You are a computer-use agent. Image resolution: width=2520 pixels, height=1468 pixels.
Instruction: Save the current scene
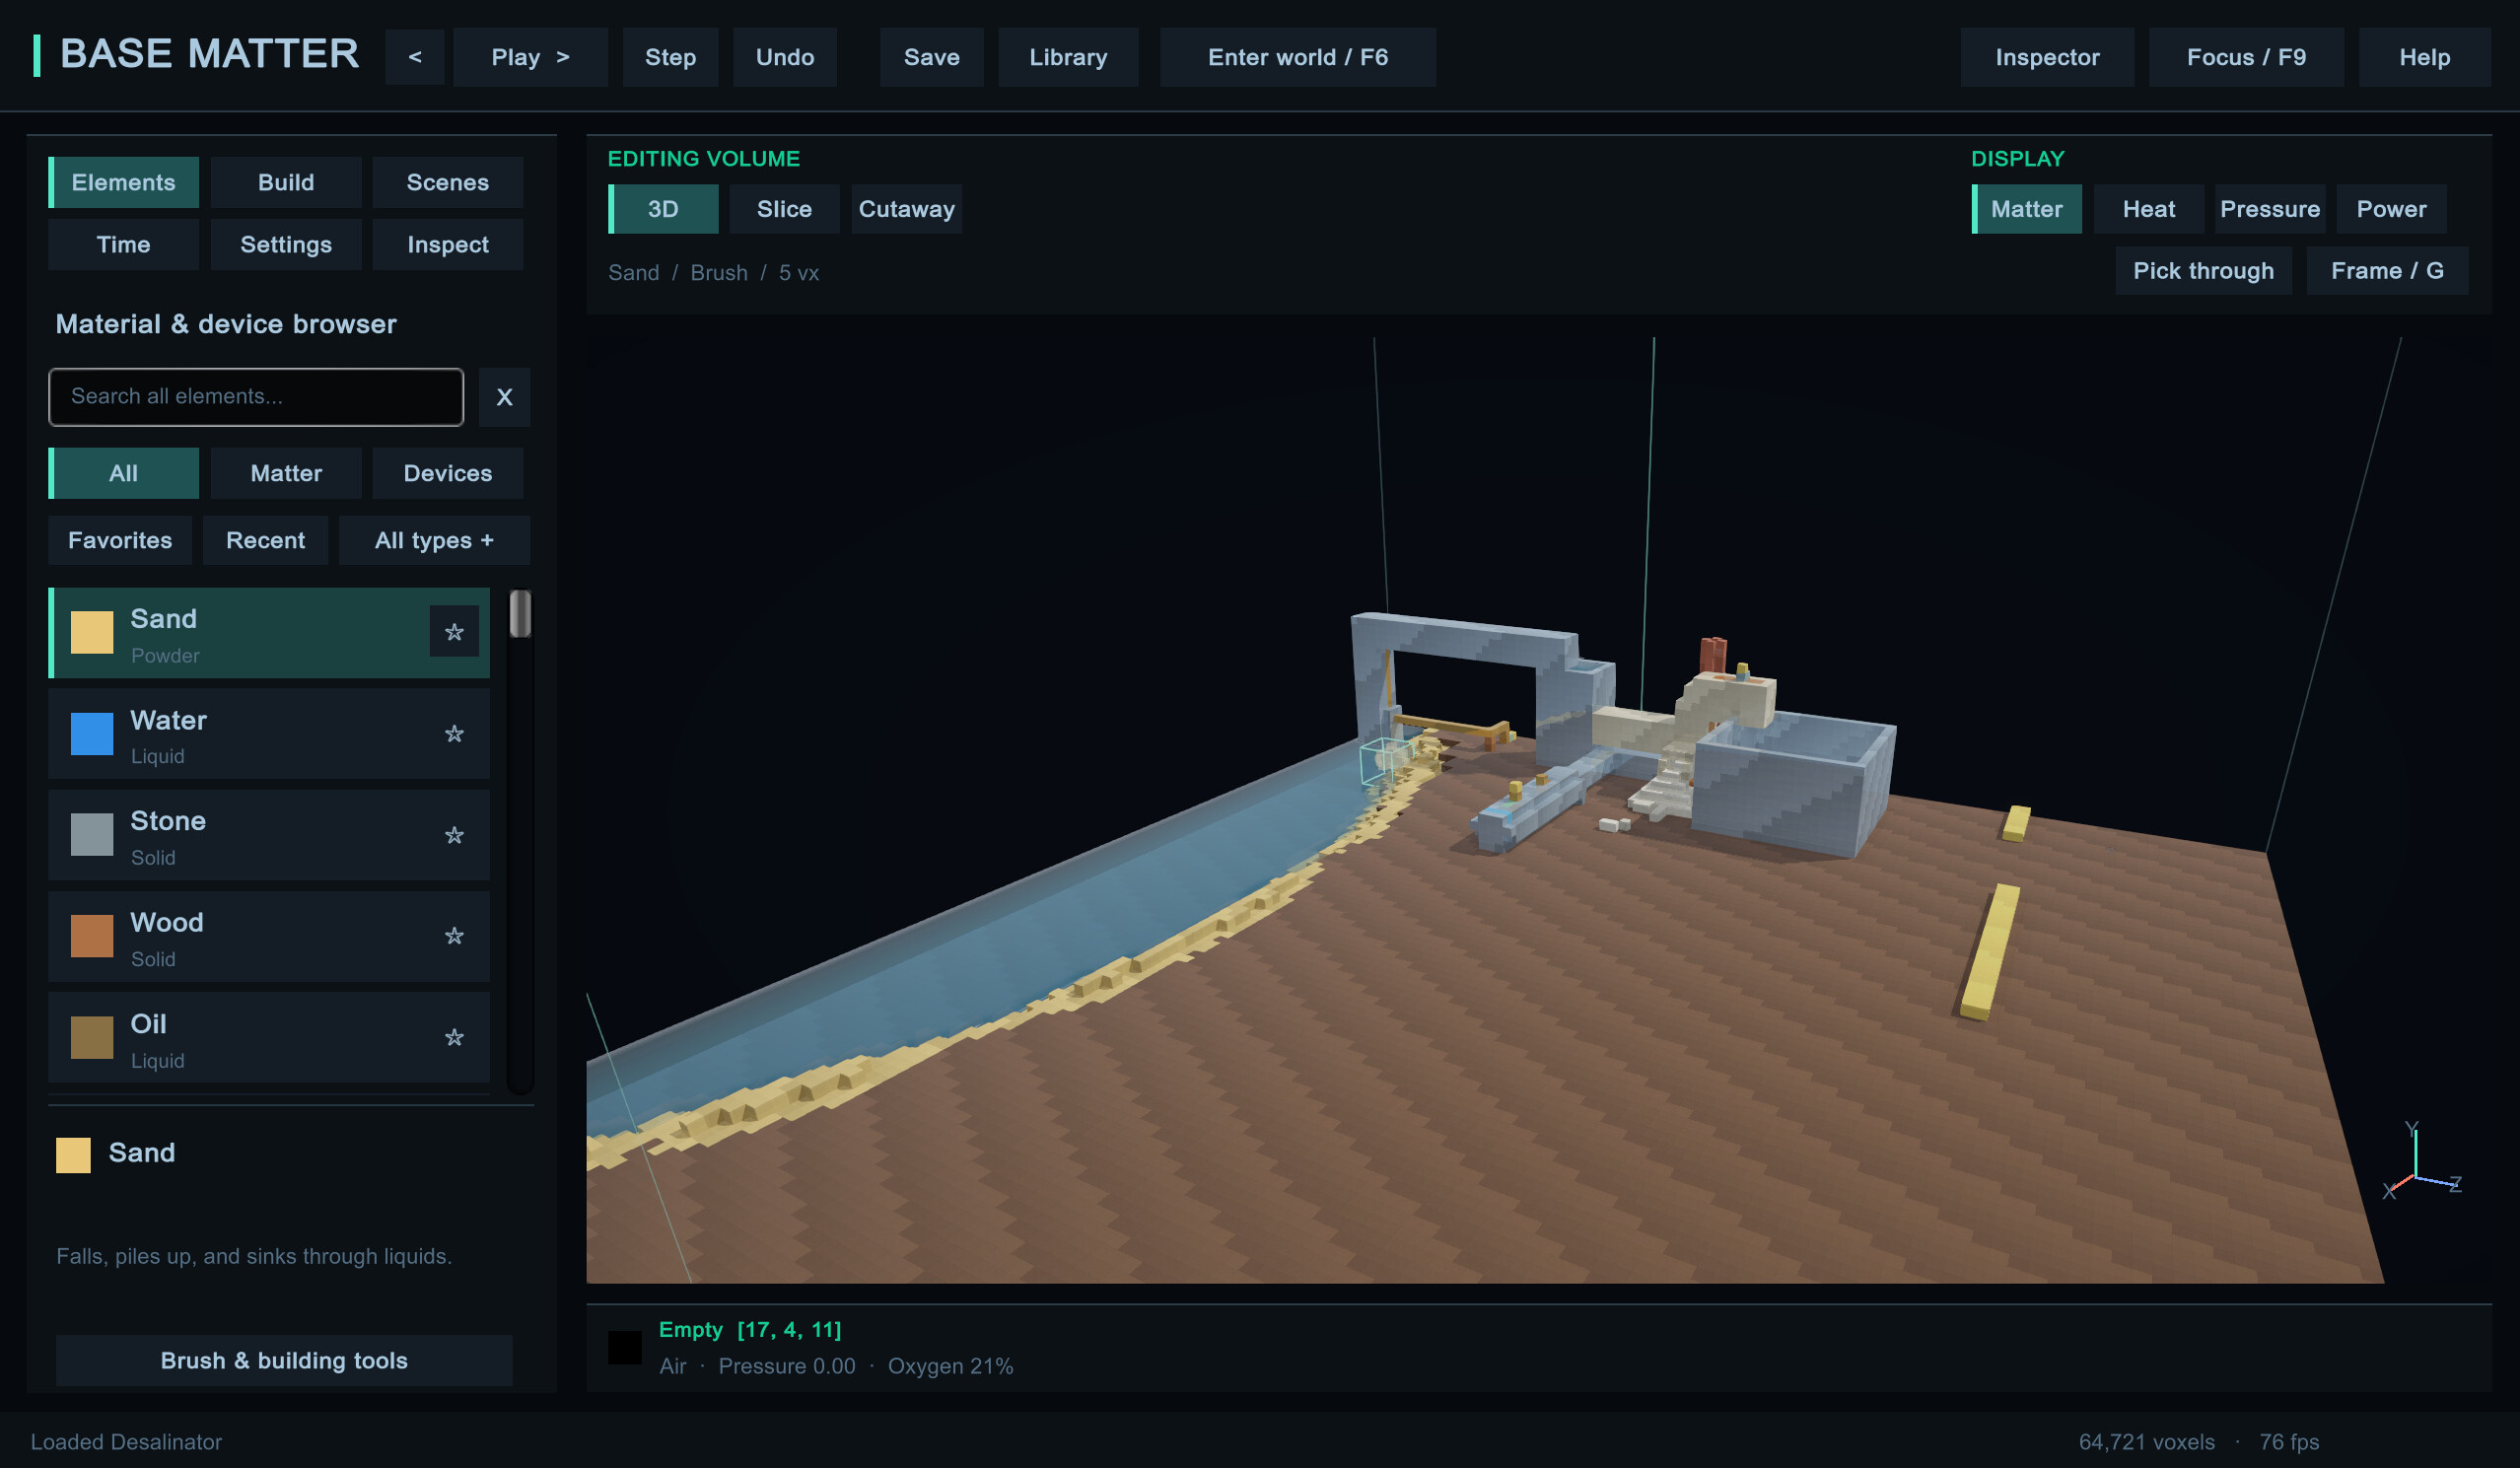[x=932, y=57]
